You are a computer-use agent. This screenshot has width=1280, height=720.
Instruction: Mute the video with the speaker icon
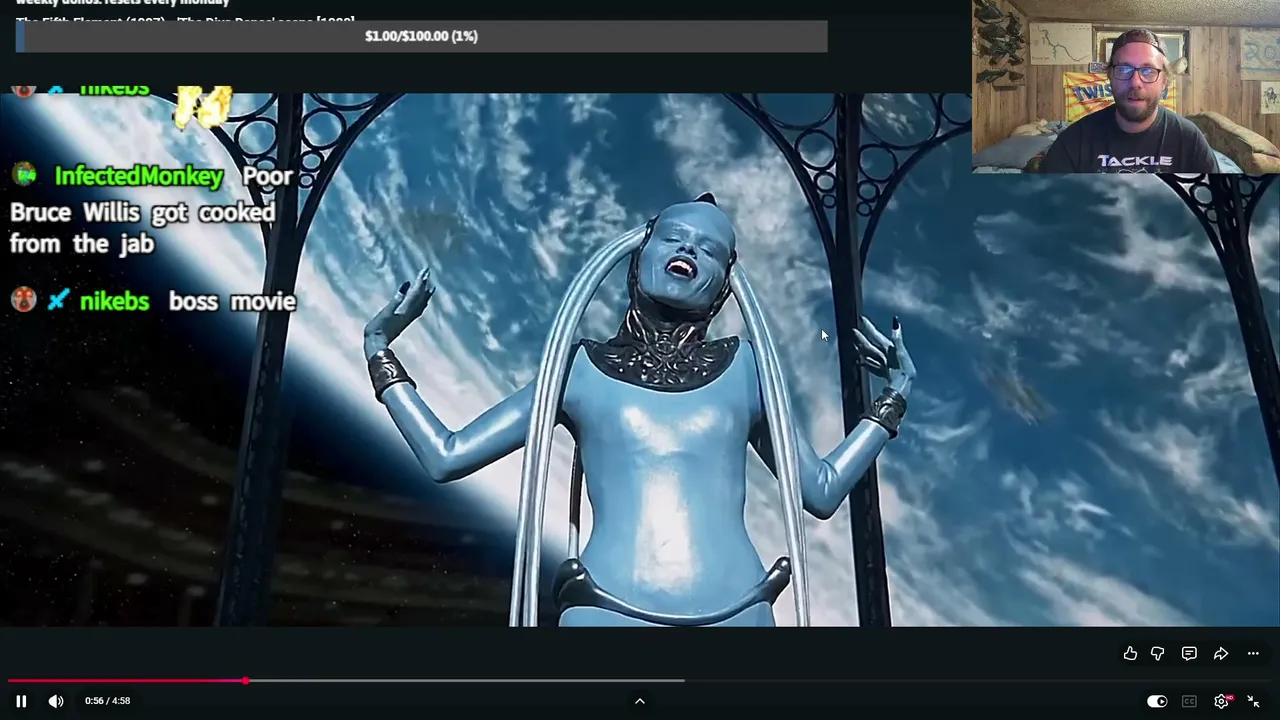coord(56,701)
